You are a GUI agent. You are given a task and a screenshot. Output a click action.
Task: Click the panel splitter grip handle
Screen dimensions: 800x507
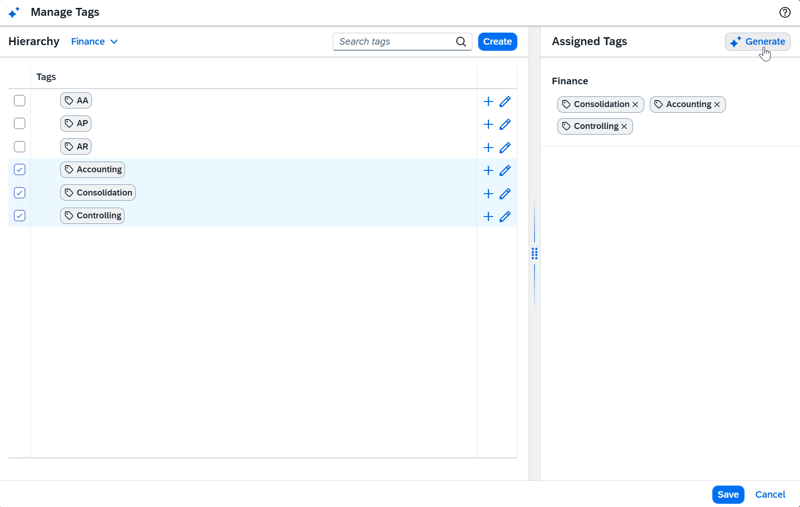[x=534, y=254]
